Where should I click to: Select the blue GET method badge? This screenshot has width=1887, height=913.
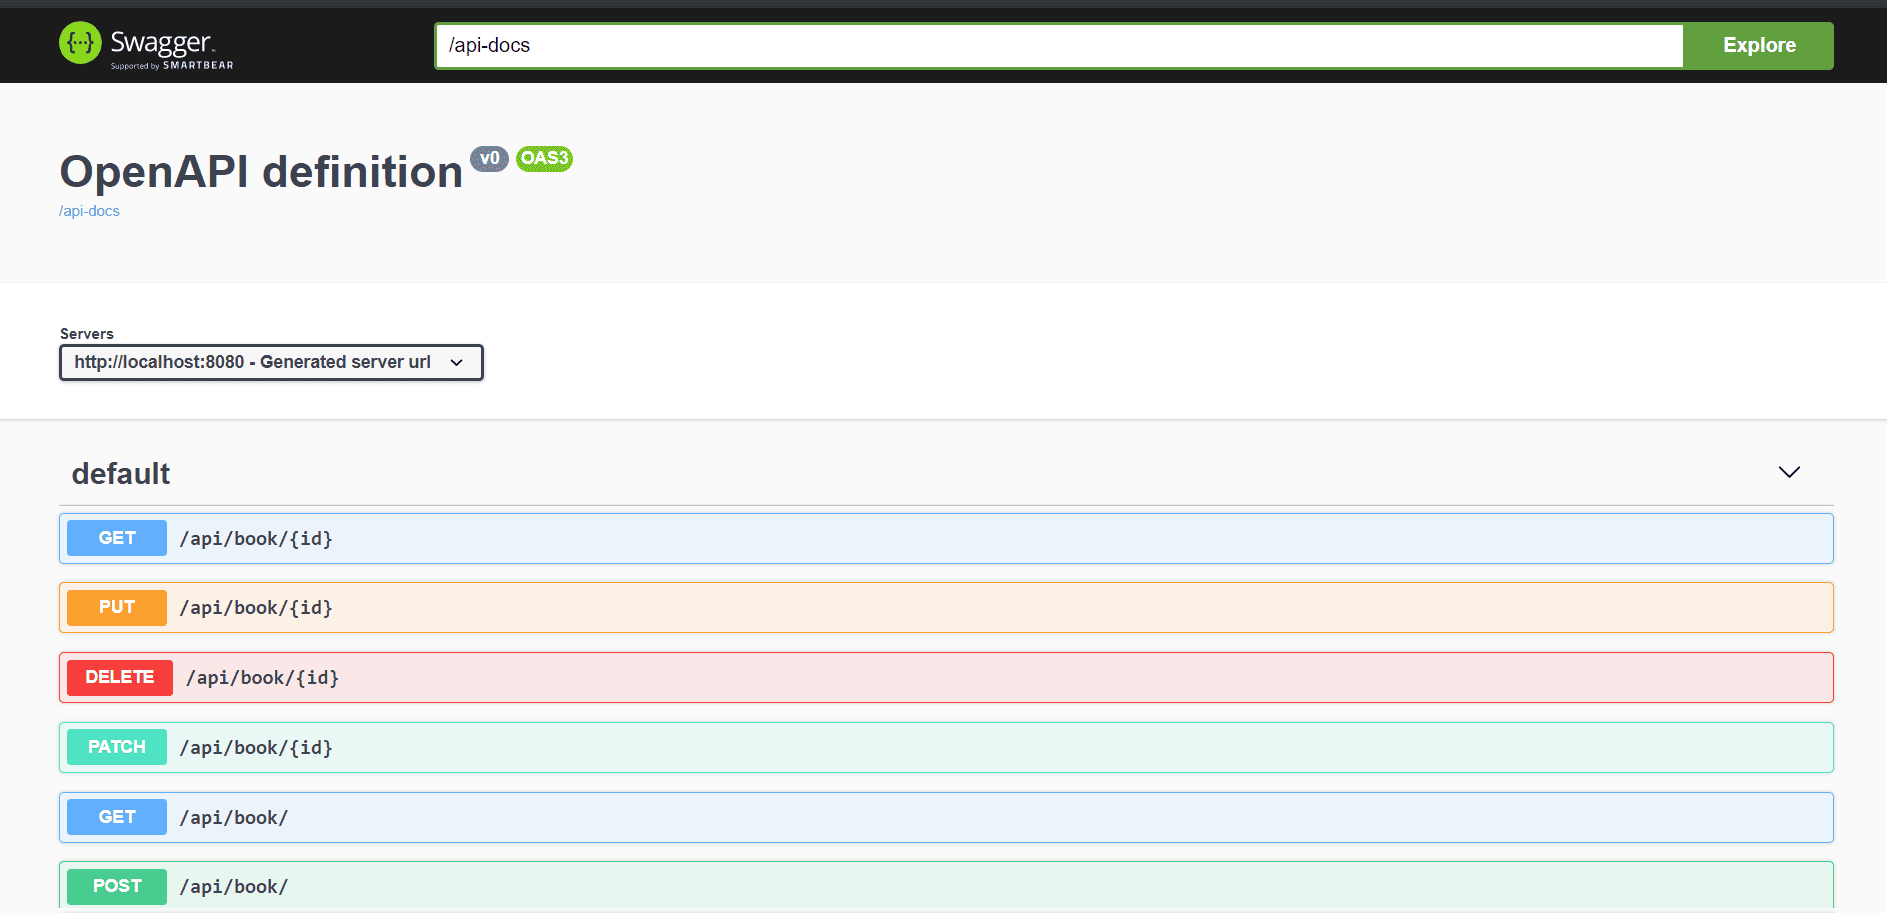click(x=116, y=538)
